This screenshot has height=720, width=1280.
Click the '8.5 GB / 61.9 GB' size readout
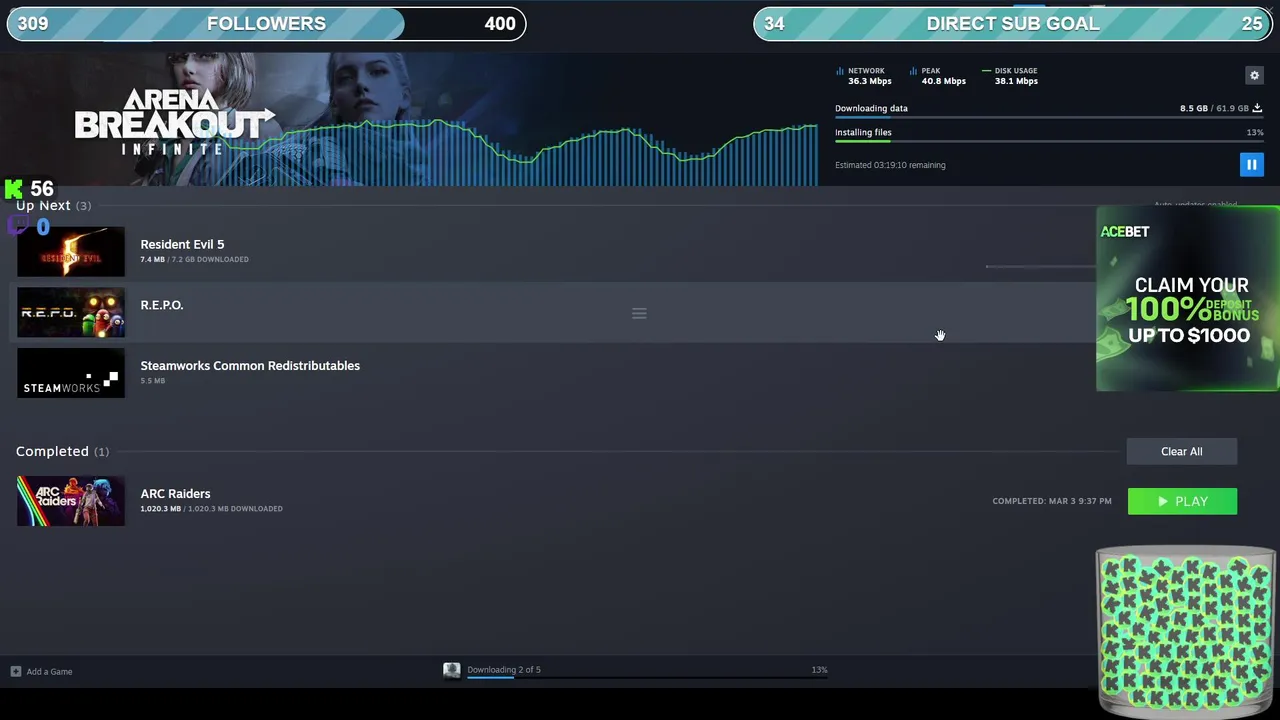pyautogui.click(x=1214, y=108)
